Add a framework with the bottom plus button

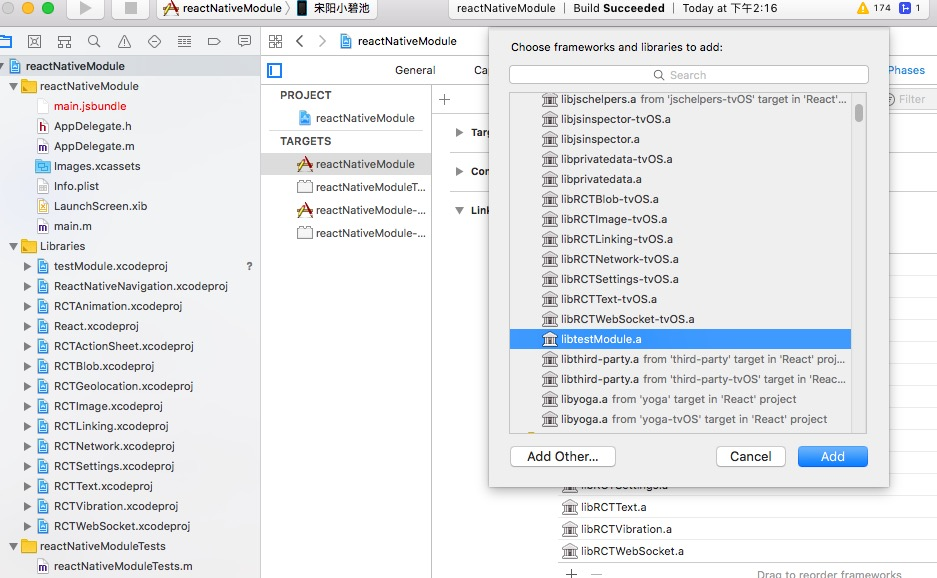571,573
